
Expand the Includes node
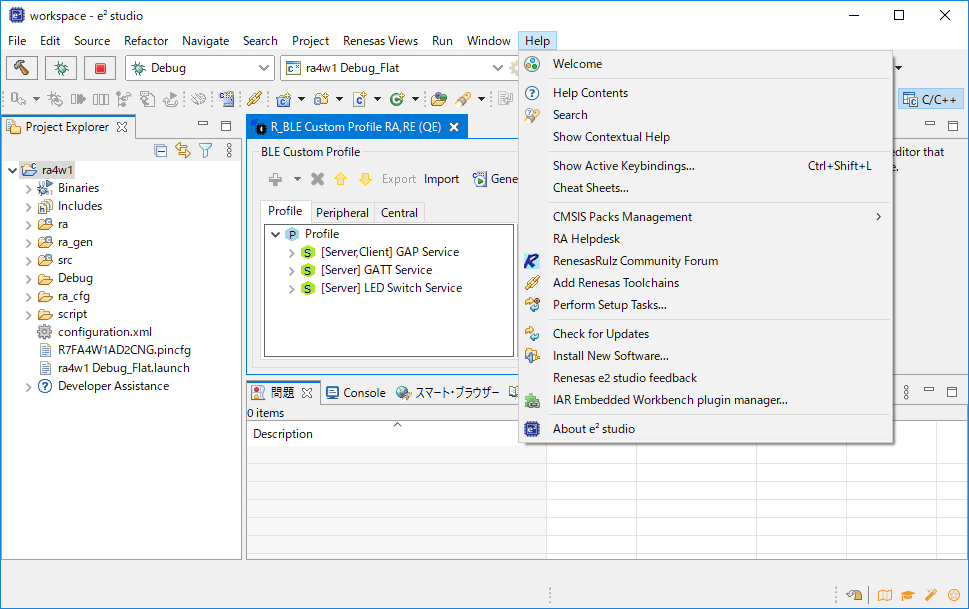click(x=28, y=207)
